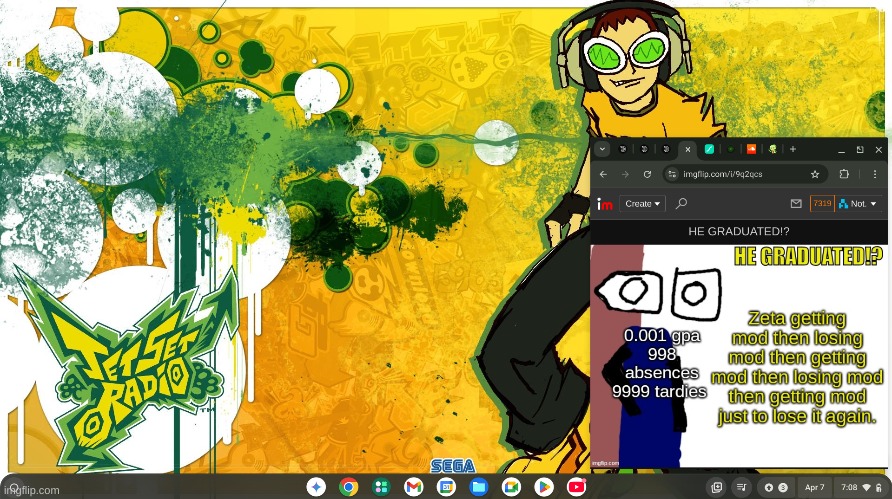Bookmark this page with star icon
This screenshot has height=499, width=892.
point(815,174)
